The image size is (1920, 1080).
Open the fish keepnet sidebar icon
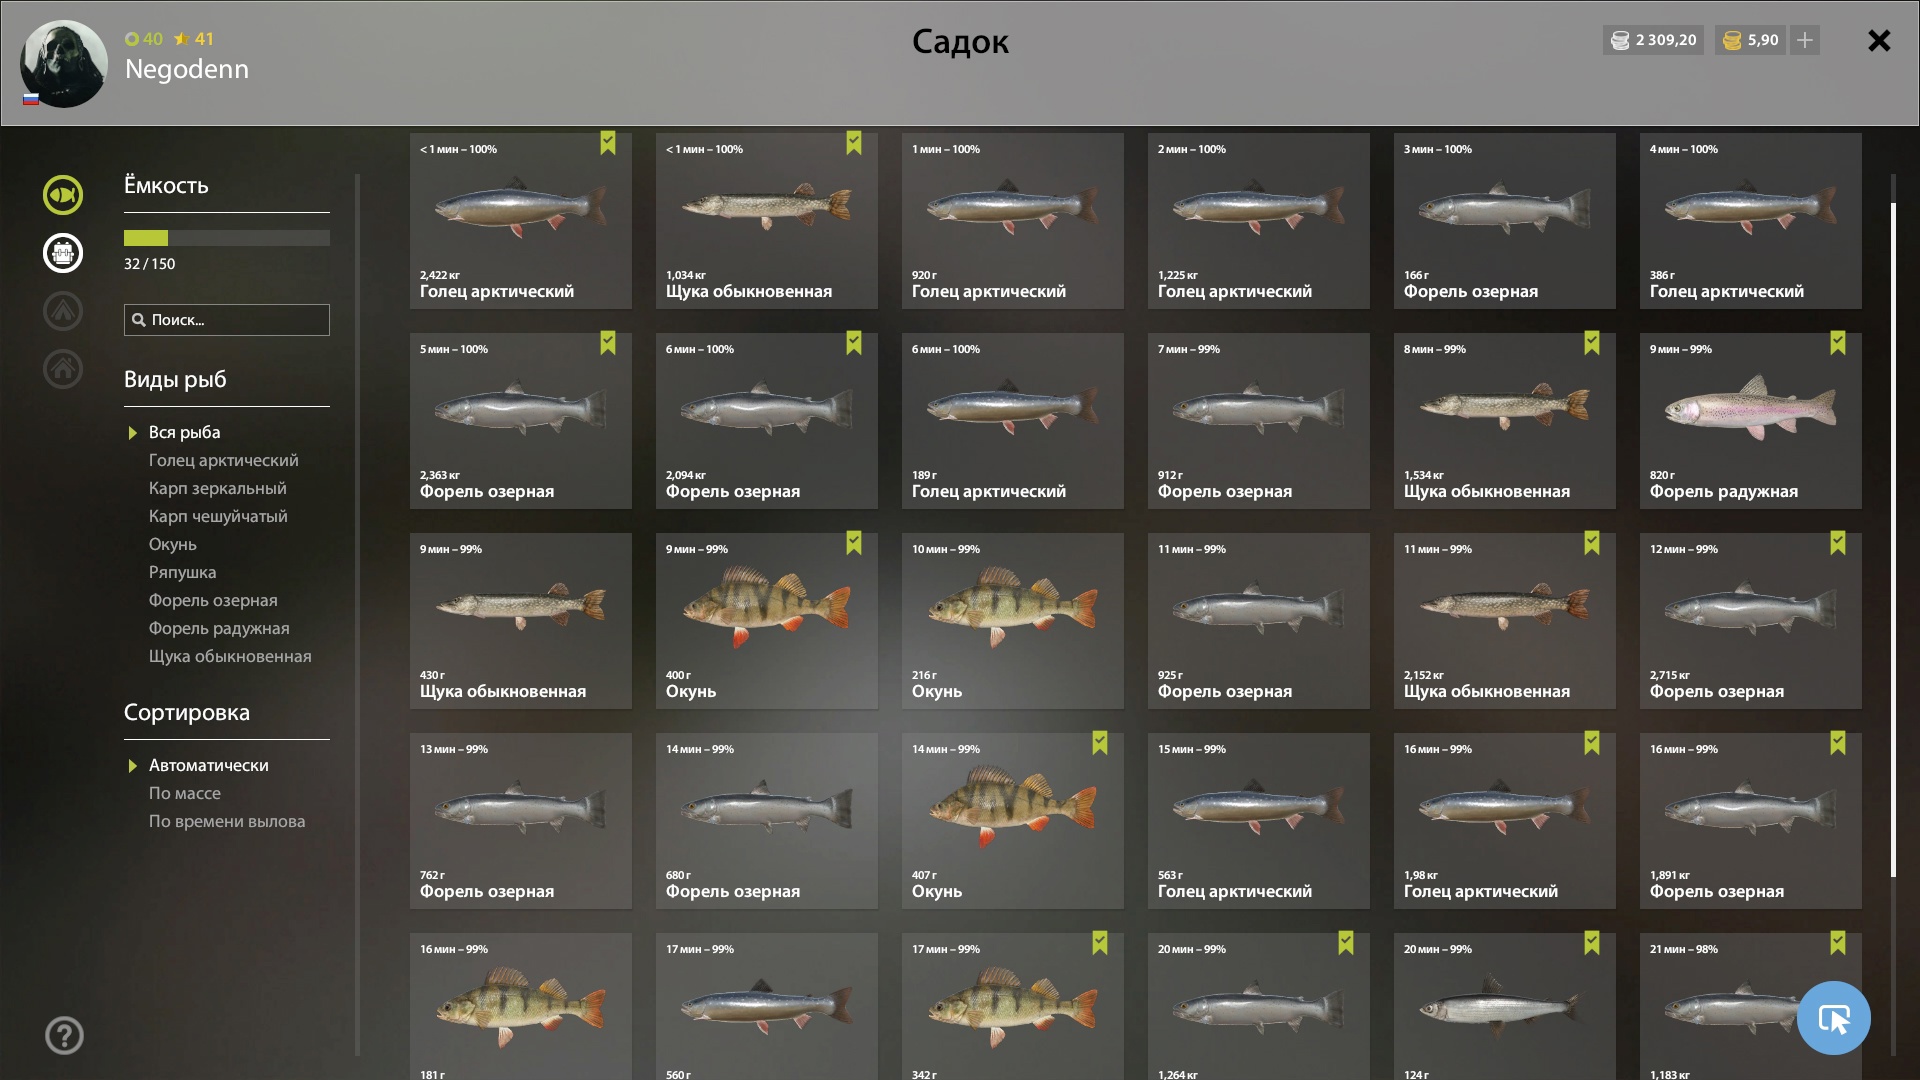(62, 195)
